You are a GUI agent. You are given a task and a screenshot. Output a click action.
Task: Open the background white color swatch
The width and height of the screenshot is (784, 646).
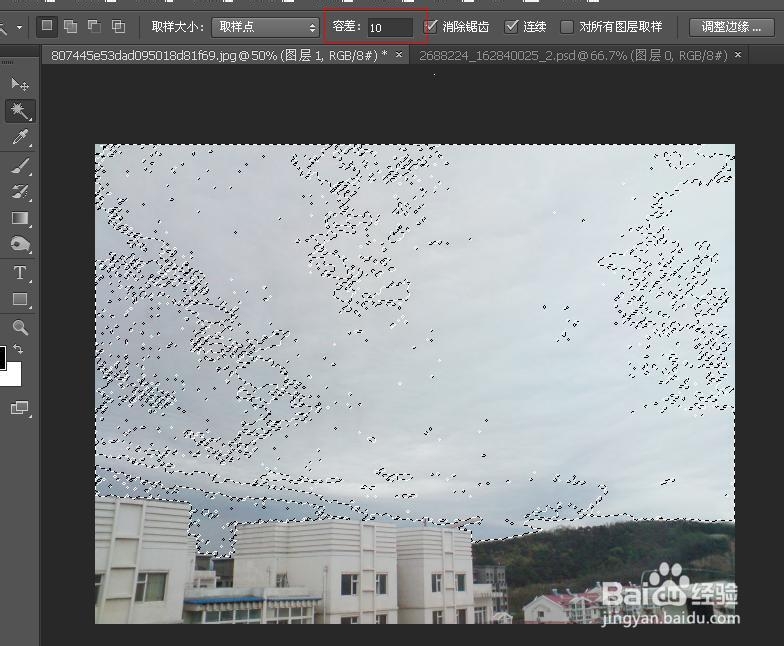pos(12,375)
